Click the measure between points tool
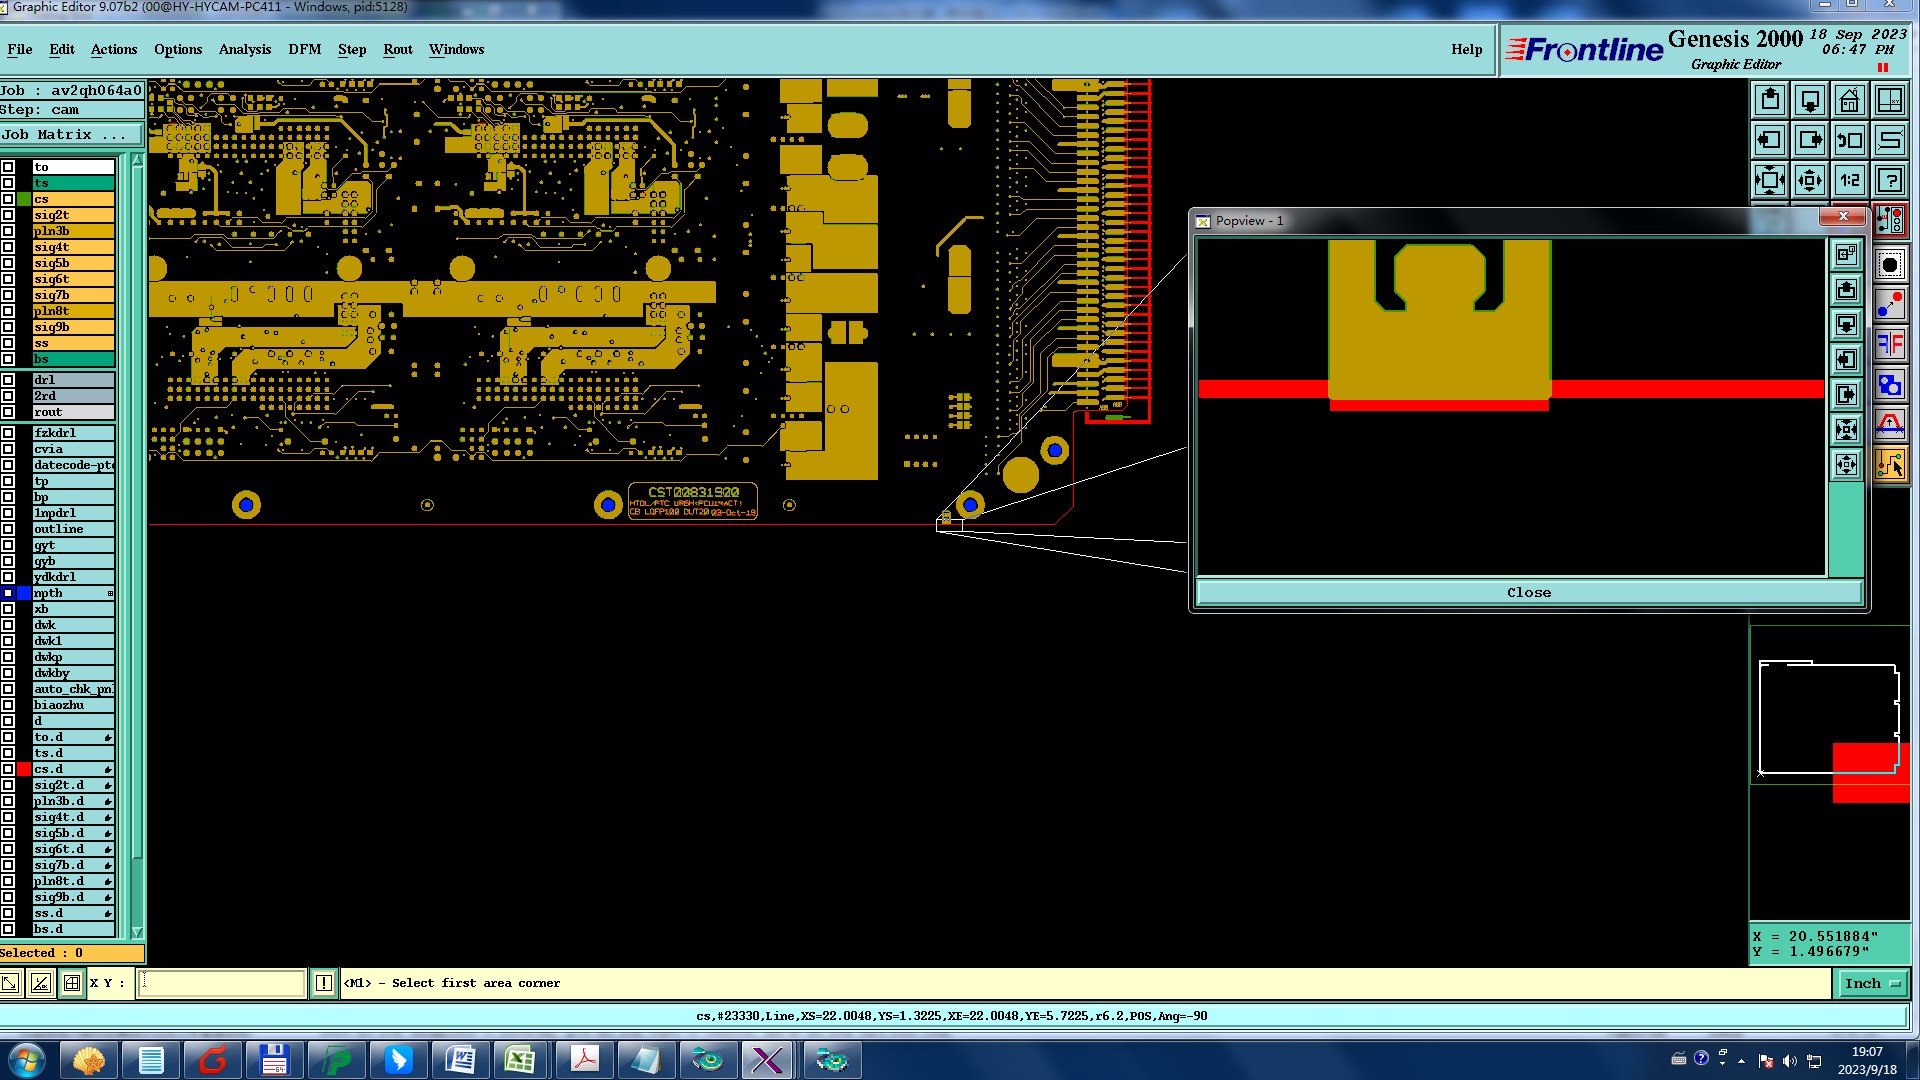Image resolution: width=1920 pixels, height=1080 pixels. (1889, 305)
